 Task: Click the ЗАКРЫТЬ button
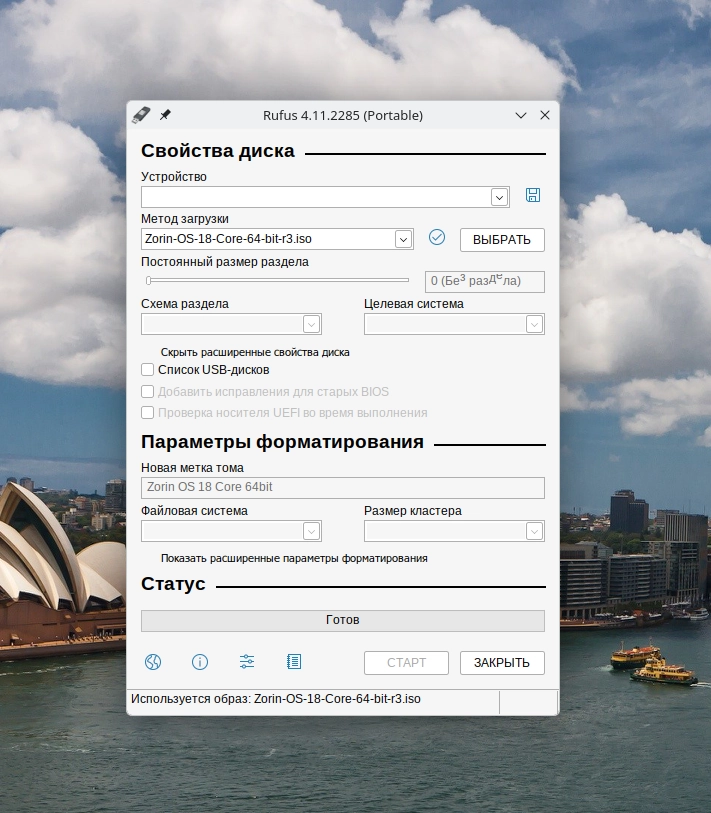click(502, 663)
